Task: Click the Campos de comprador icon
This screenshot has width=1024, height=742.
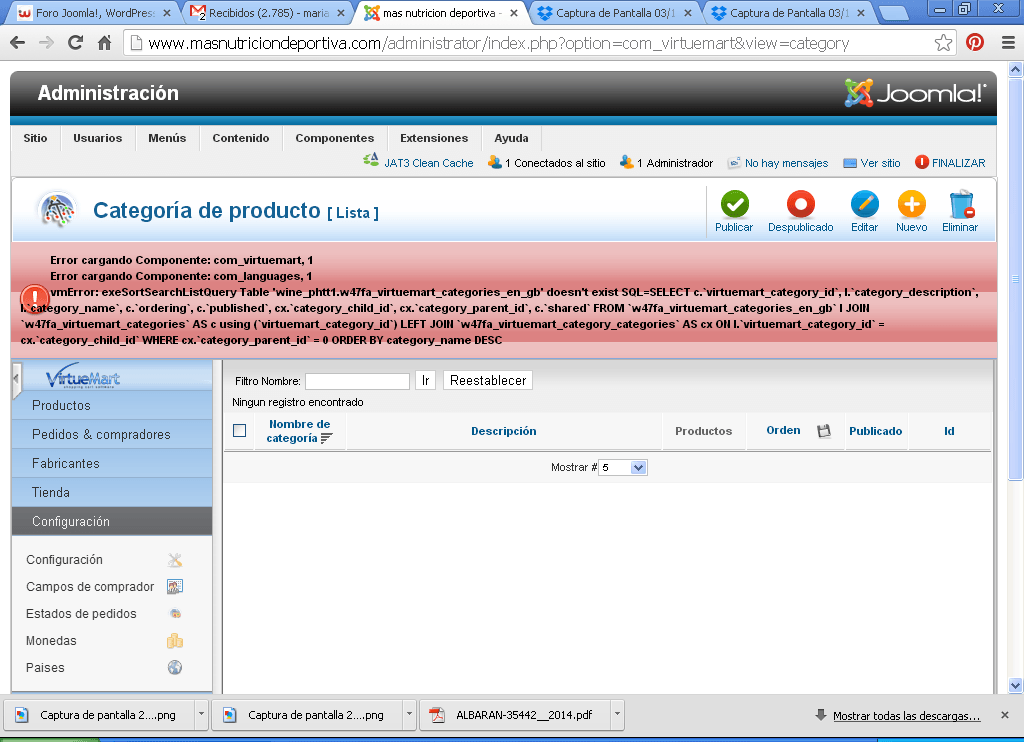Action: click(174, 587)
